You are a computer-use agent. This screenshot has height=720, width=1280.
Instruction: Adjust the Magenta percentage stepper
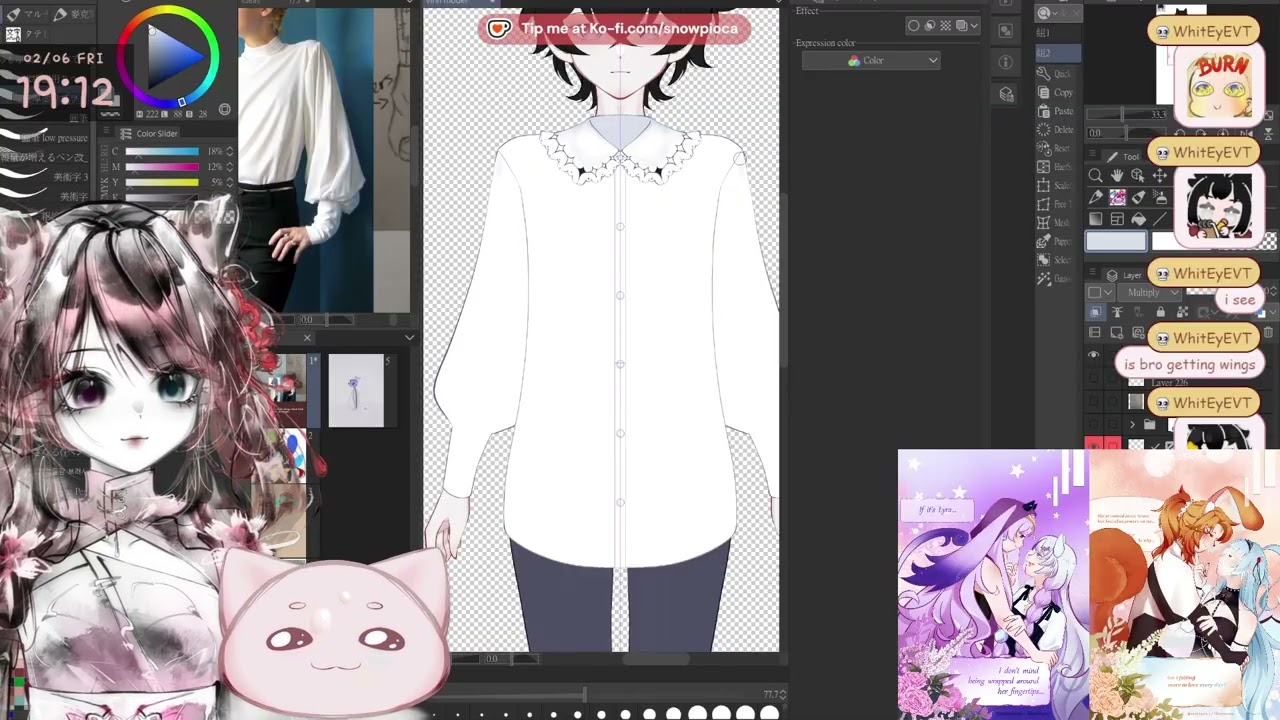click(229, 167)
